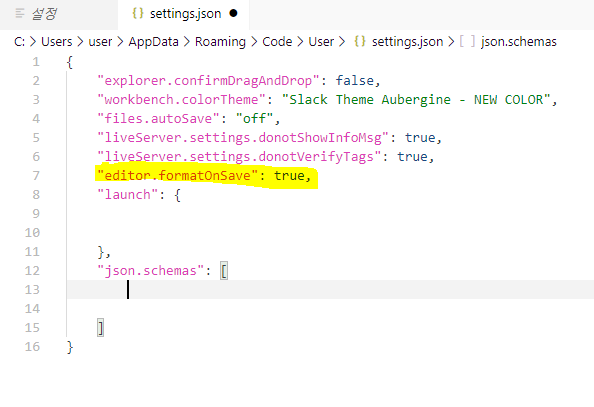Click line number 16 in the gutter
594x407 pixels.
point(32,347)
